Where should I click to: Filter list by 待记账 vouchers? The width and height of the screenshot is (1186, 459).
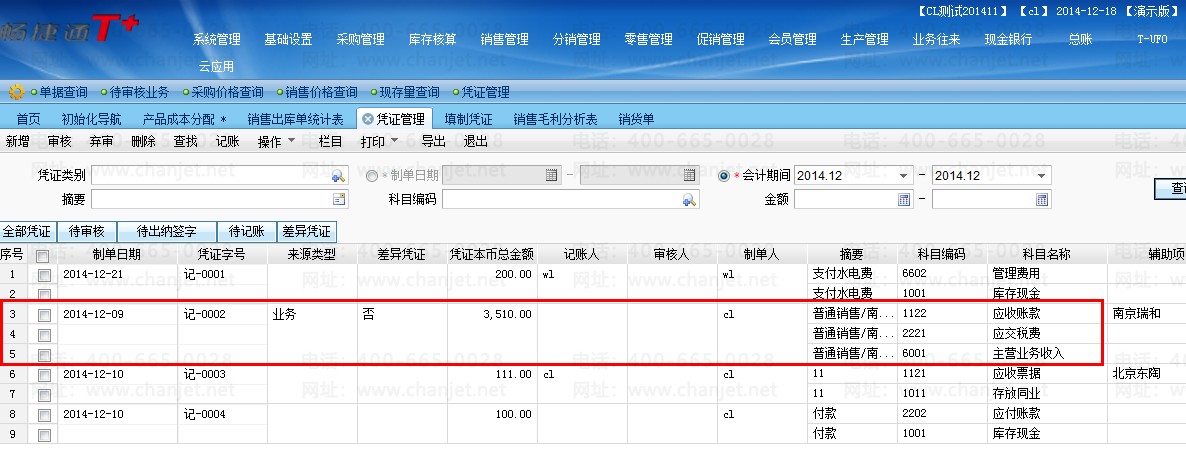click(x=246, y=231)
